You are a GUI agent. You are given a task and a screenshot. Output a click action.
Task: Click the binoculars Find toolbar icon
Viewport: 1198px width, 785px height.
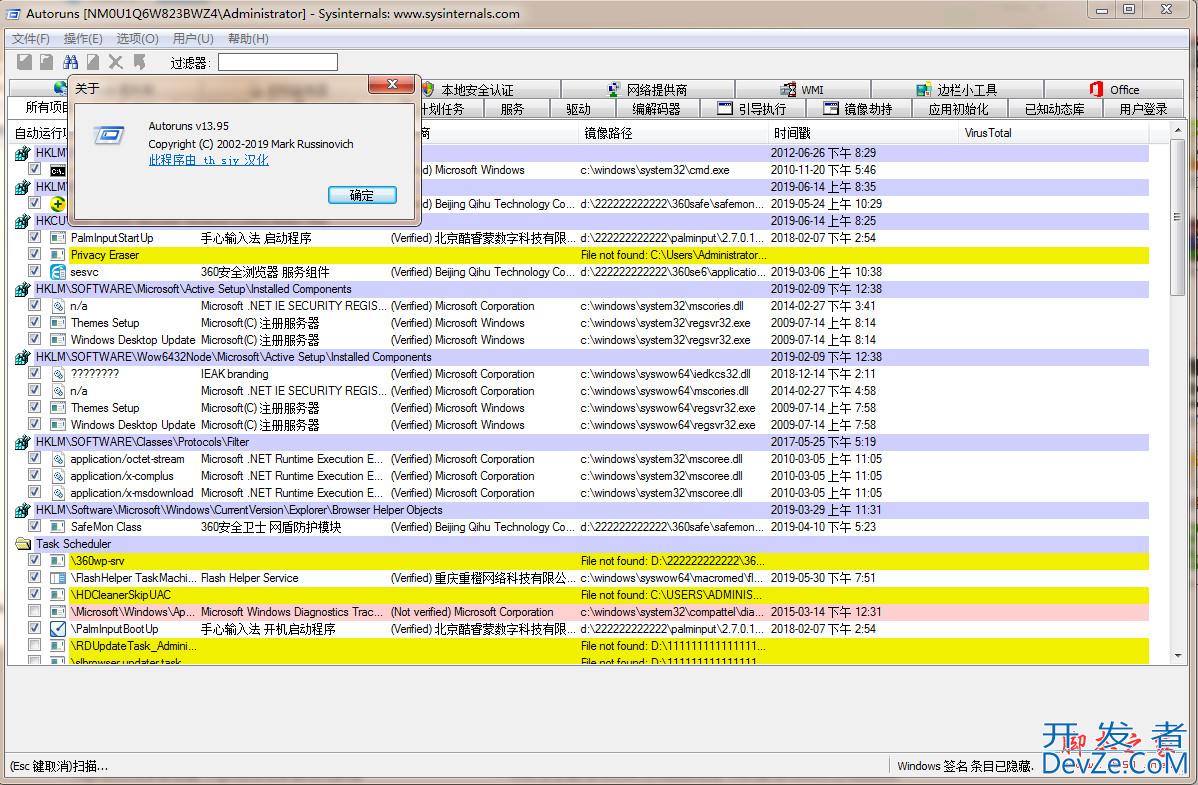click(70, 62)
